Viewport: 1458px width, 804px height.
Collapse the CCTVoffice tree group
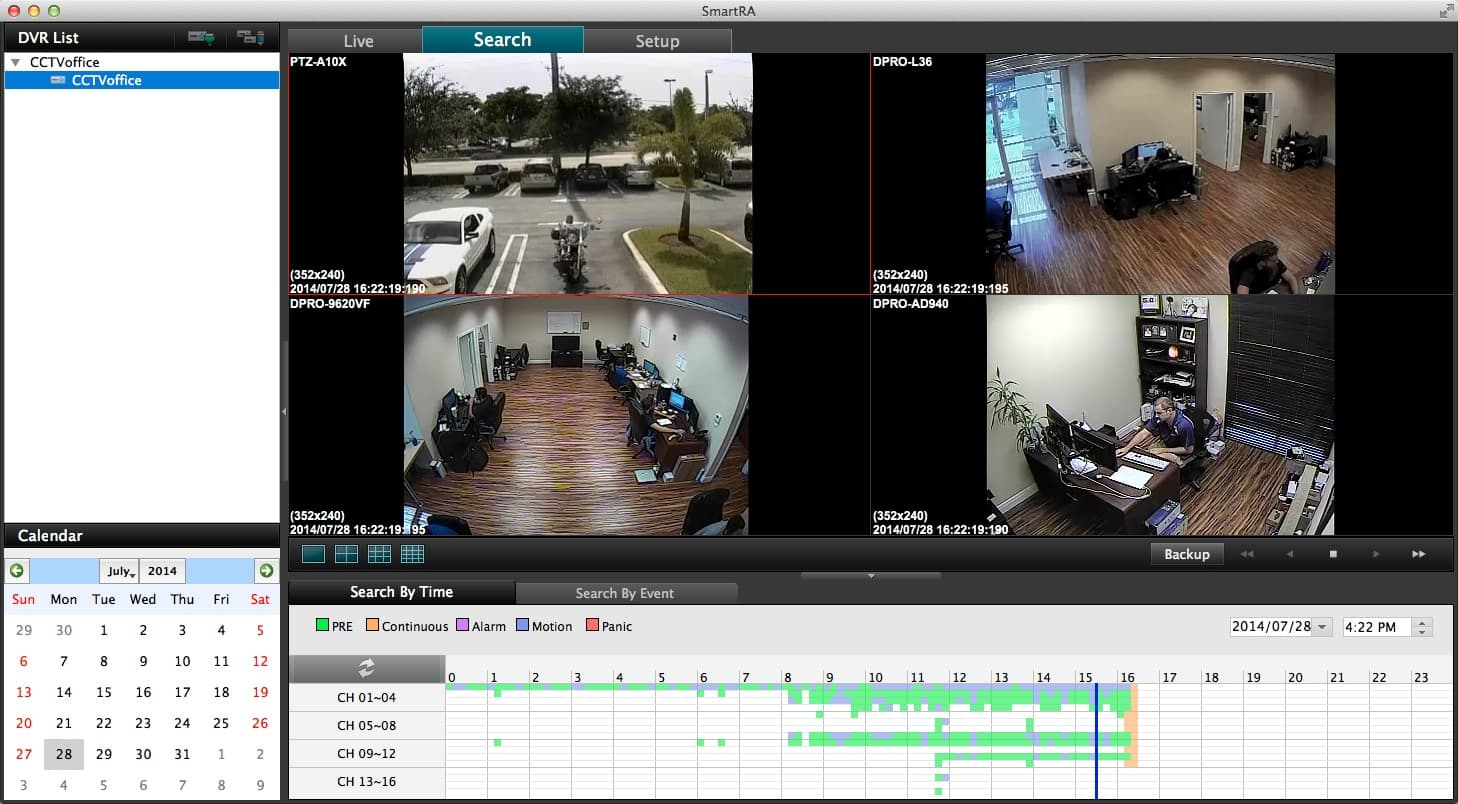pyautogui.click(x=16, y=62)
